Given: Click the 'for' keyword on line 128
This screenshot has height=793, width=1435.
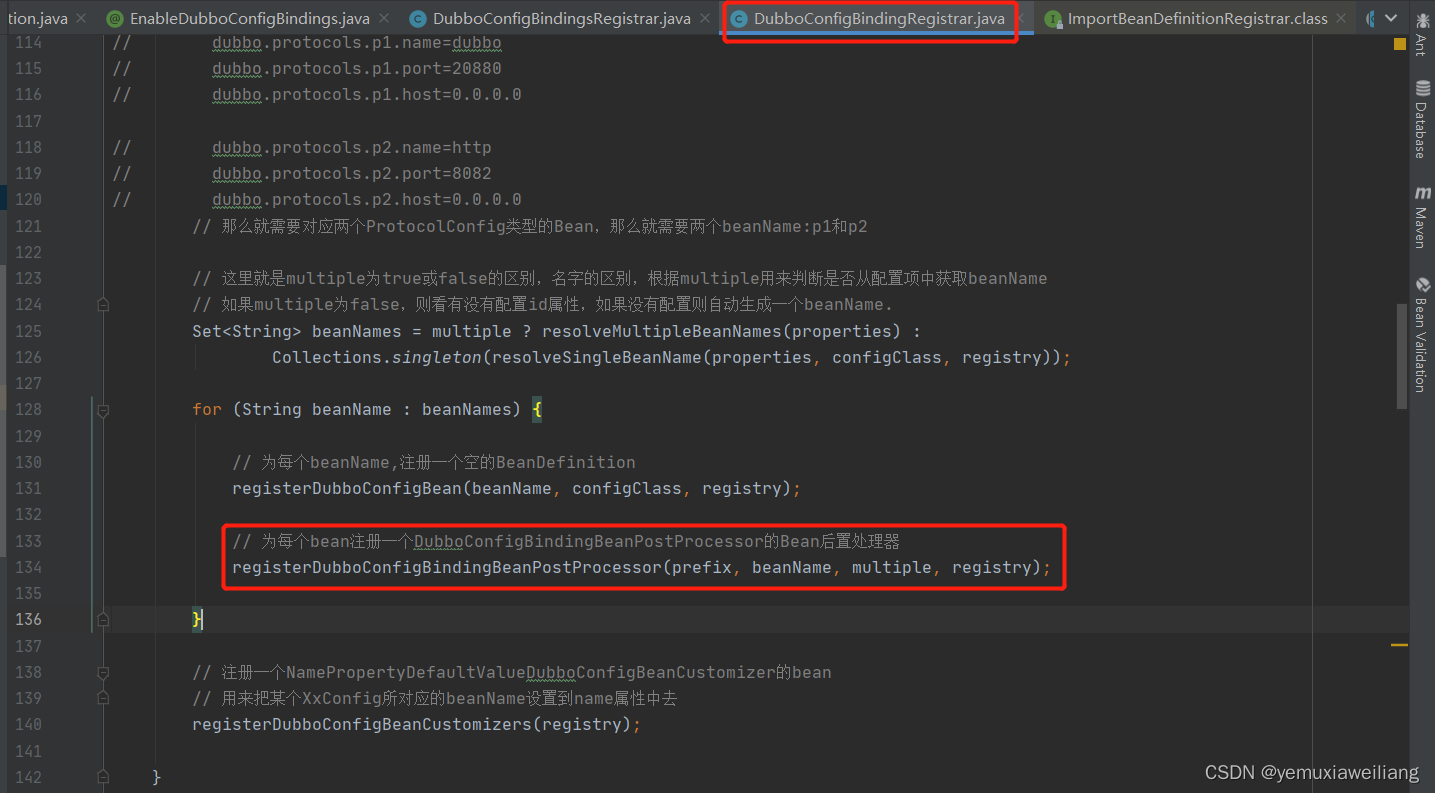Looking at the screenshot, I should 207,409.
